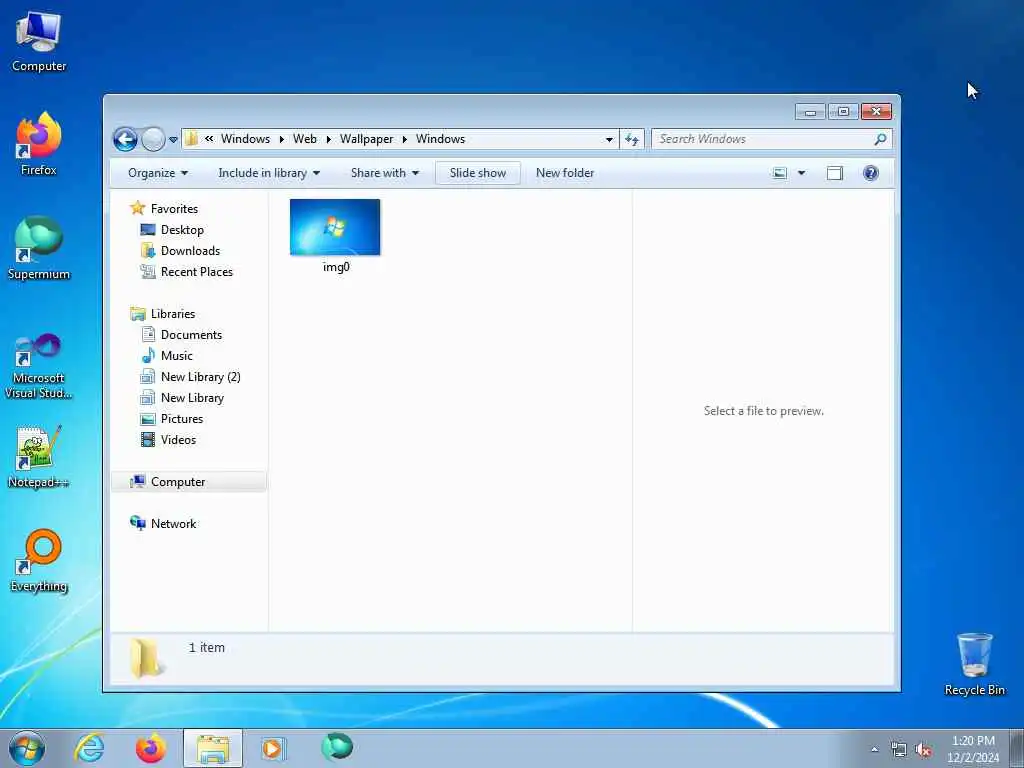Open the Videos library
1024x768 pixels.
point(178,440)
